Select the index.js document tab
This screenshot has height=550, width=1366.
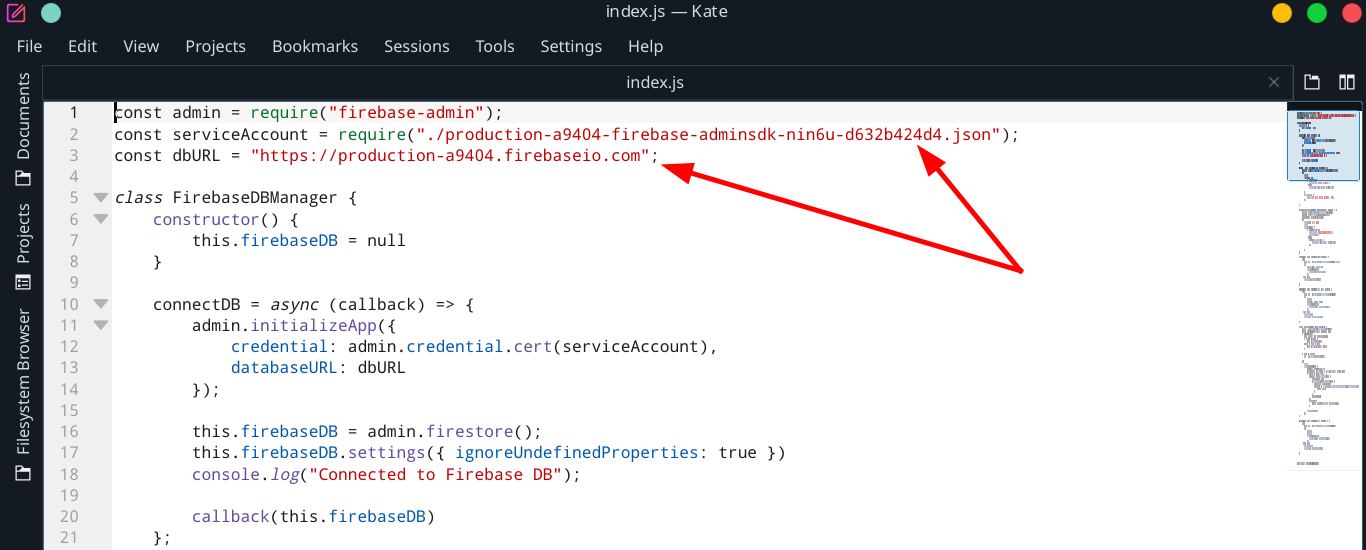[x=654, y=83]
